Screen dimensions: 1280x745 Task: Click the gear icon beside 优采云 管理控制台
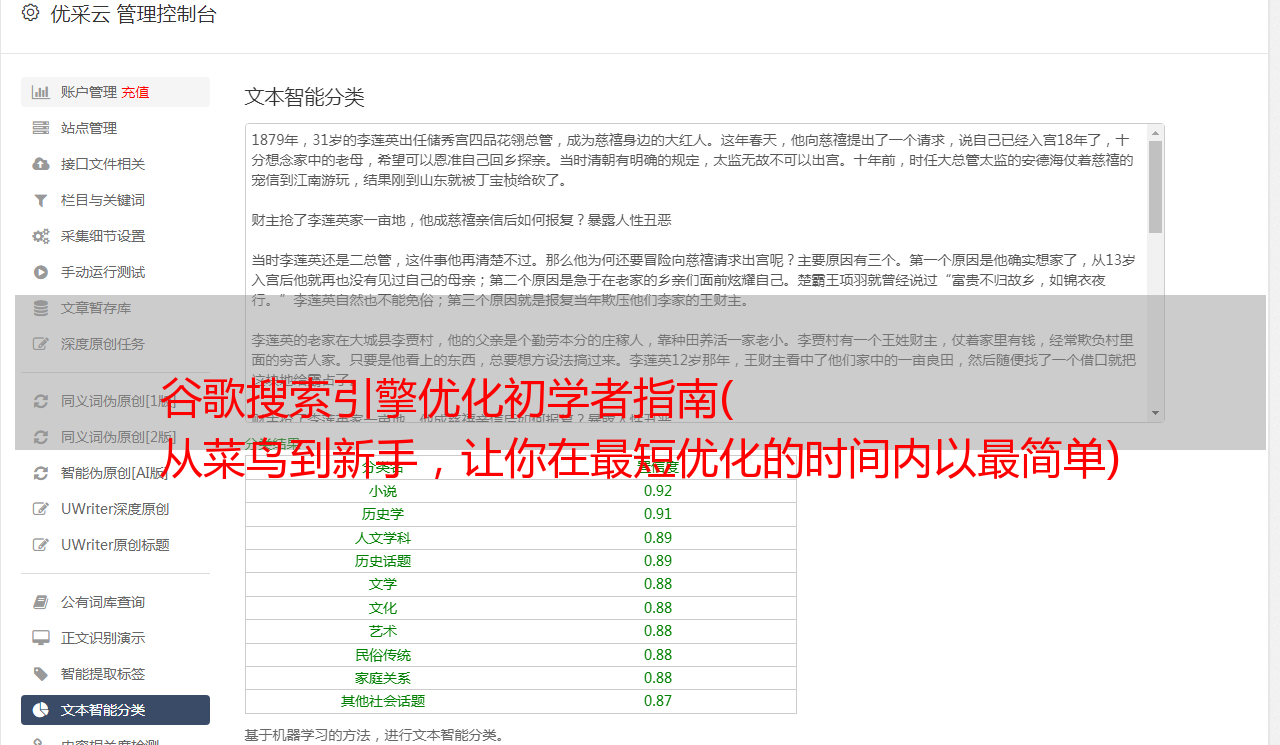pos(30,14)
